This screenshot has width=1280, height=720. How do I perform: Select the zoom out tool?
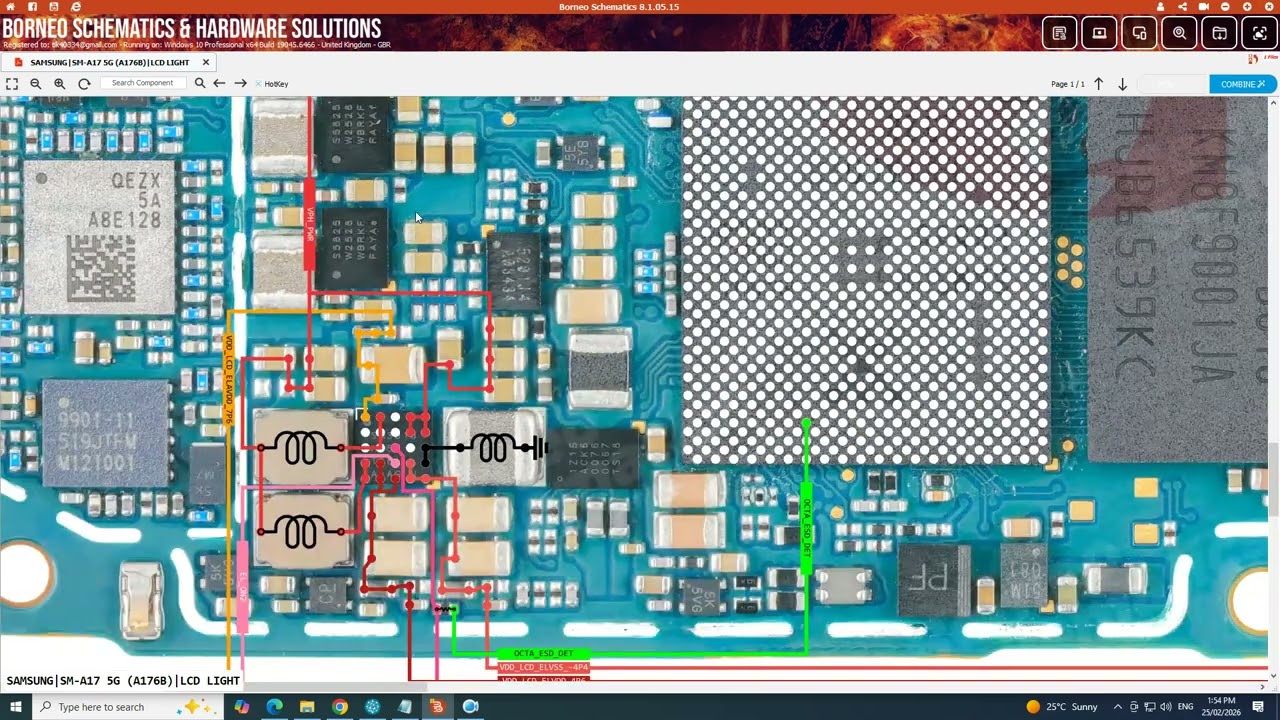[x=36, y=83]
